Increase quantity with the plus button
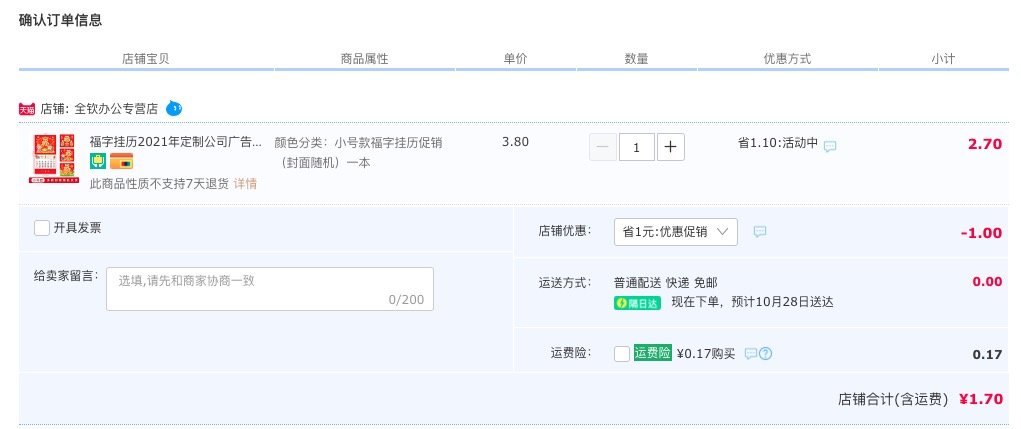Image resolution: width=1021 pixels, height=429 pixels. pos(671,147)
